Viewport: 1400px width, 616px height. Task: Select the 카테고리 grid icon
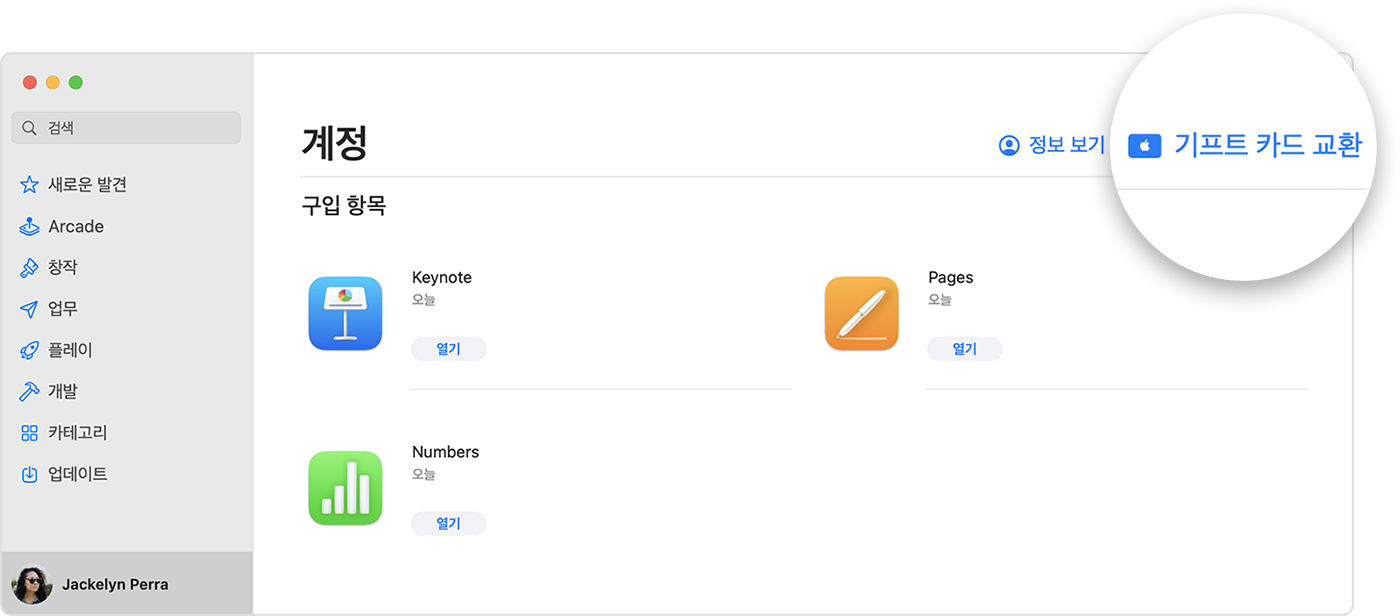pos(29,433)
